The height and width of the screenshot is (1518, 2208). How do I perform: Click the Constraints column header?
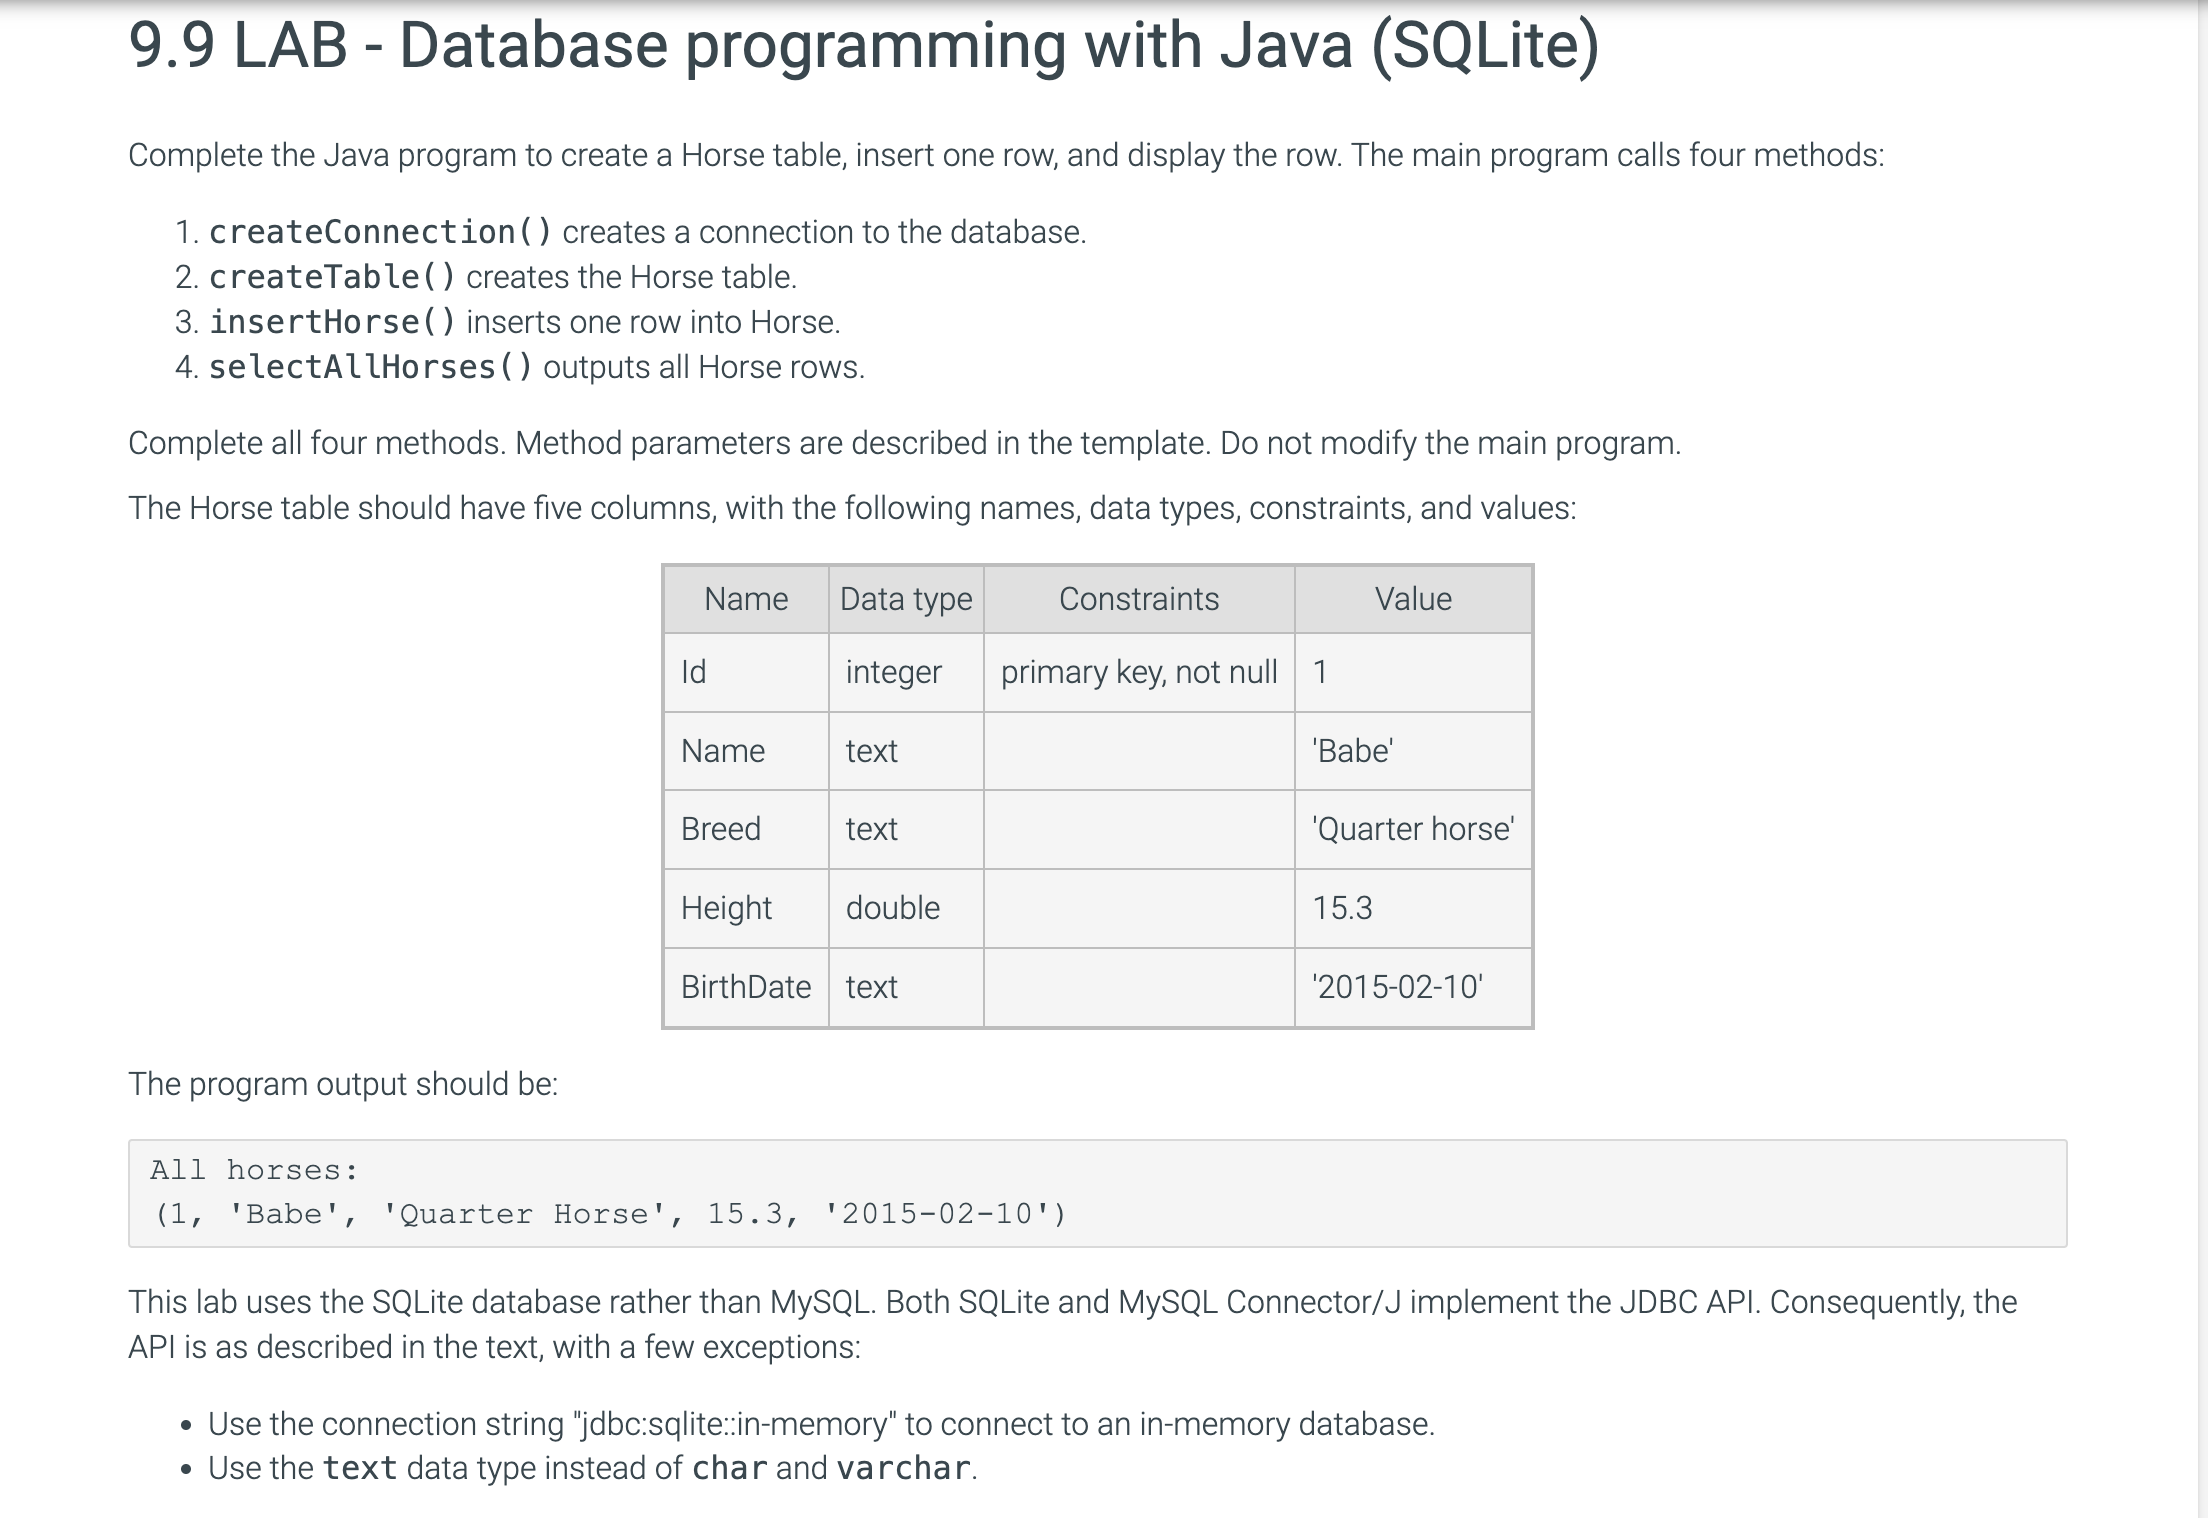pos(1139,597)
